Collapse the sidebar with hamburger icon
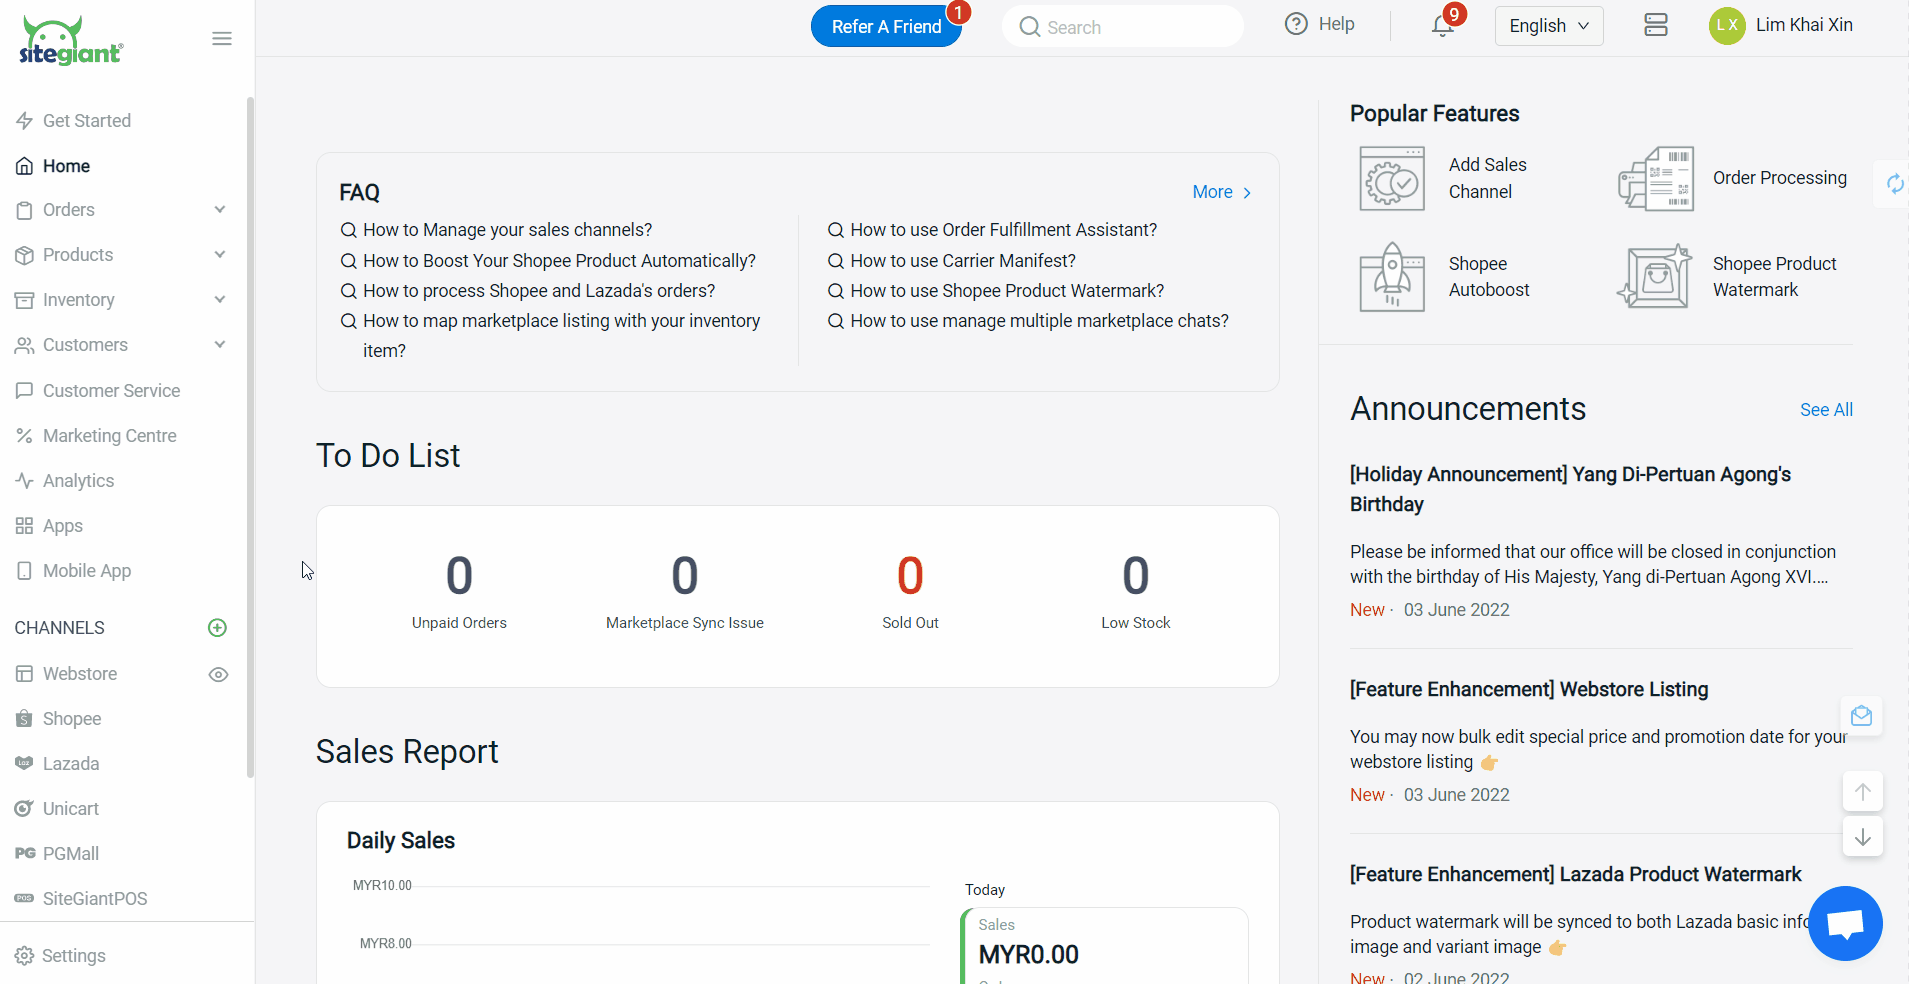 click(222, 39)
